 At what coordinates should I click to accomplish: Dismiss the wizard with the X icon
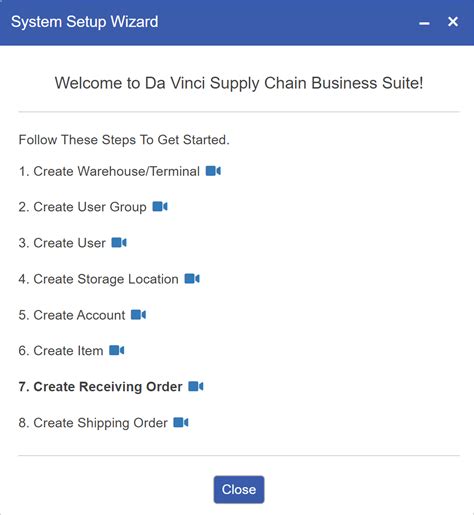(453, 22)
